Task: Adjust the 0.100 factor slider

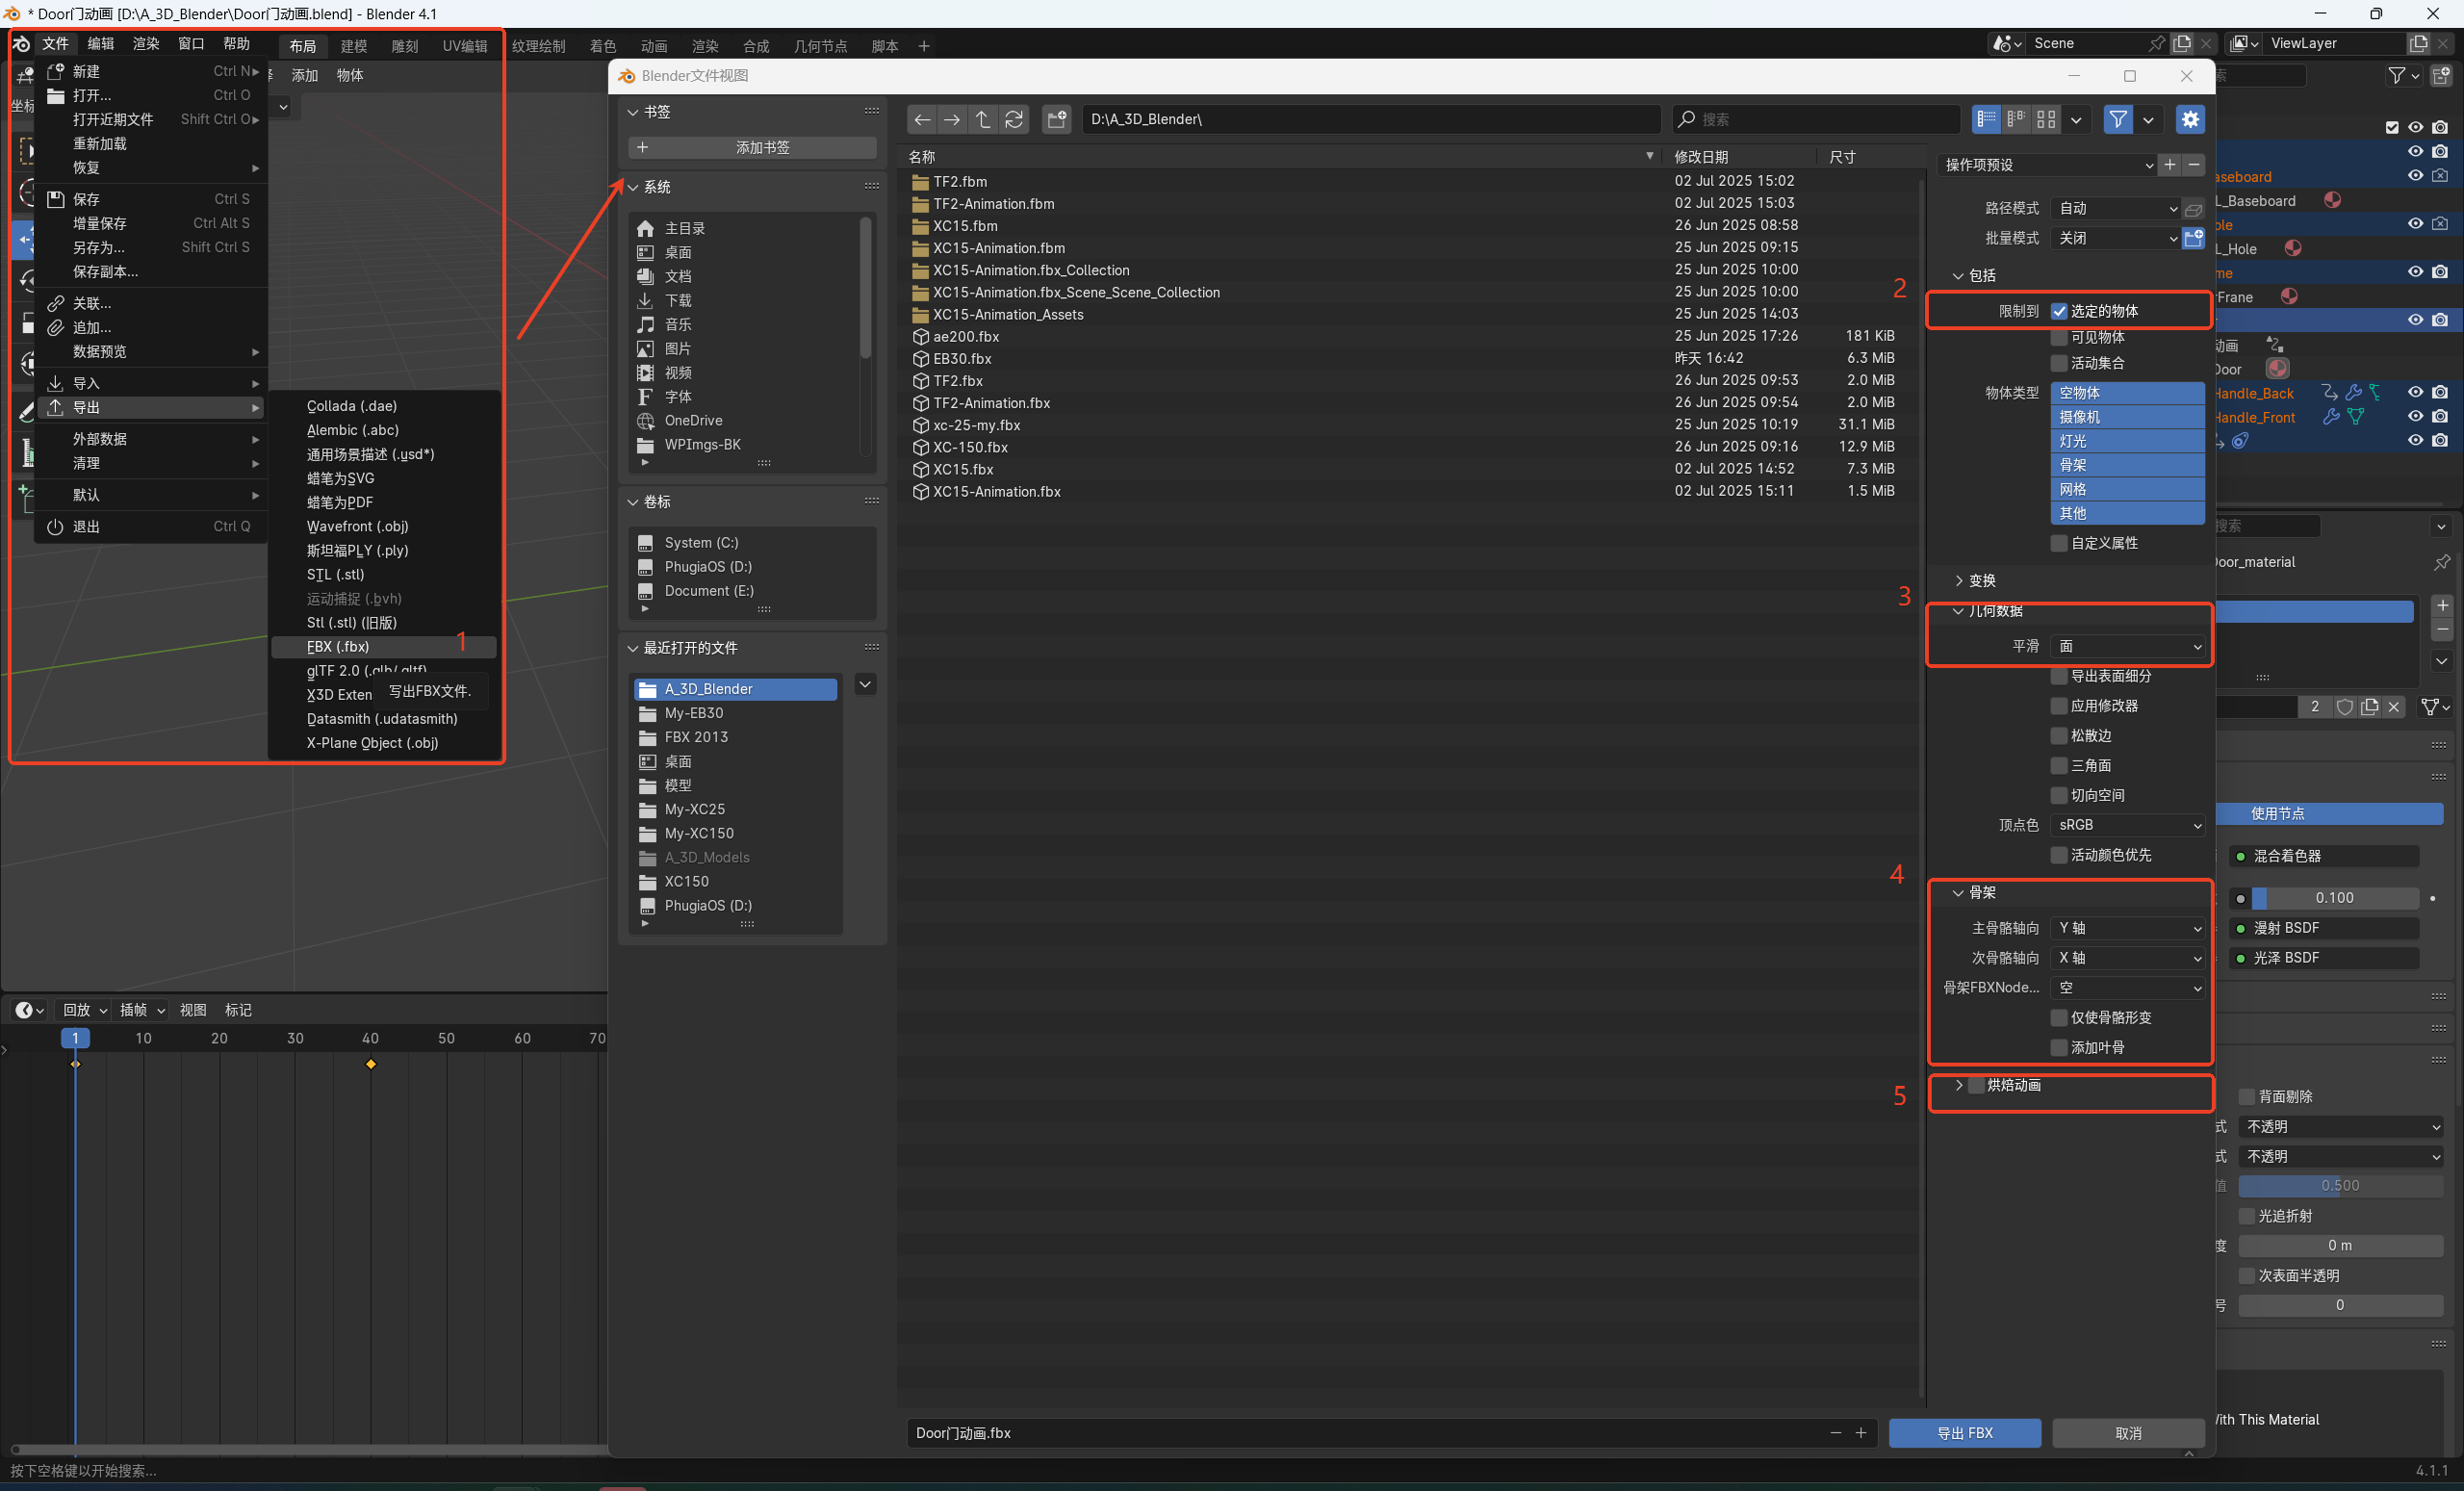Action: 2334,898
